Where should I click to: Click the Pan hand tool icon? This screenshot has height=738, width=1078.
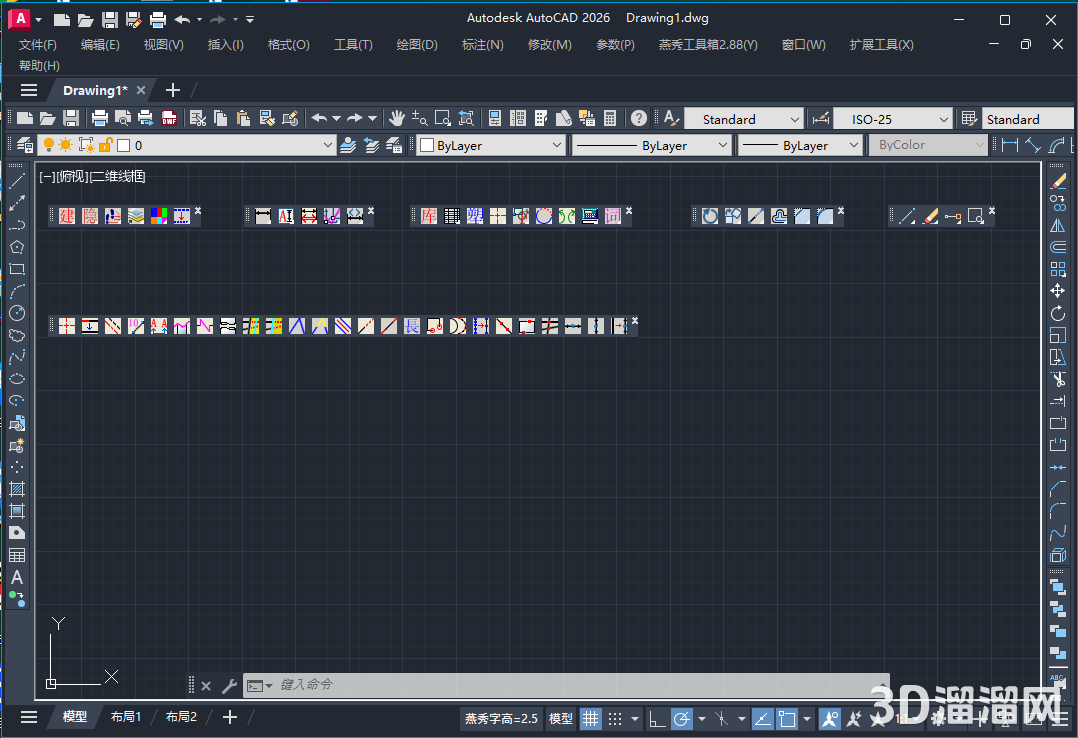(397, 118)
